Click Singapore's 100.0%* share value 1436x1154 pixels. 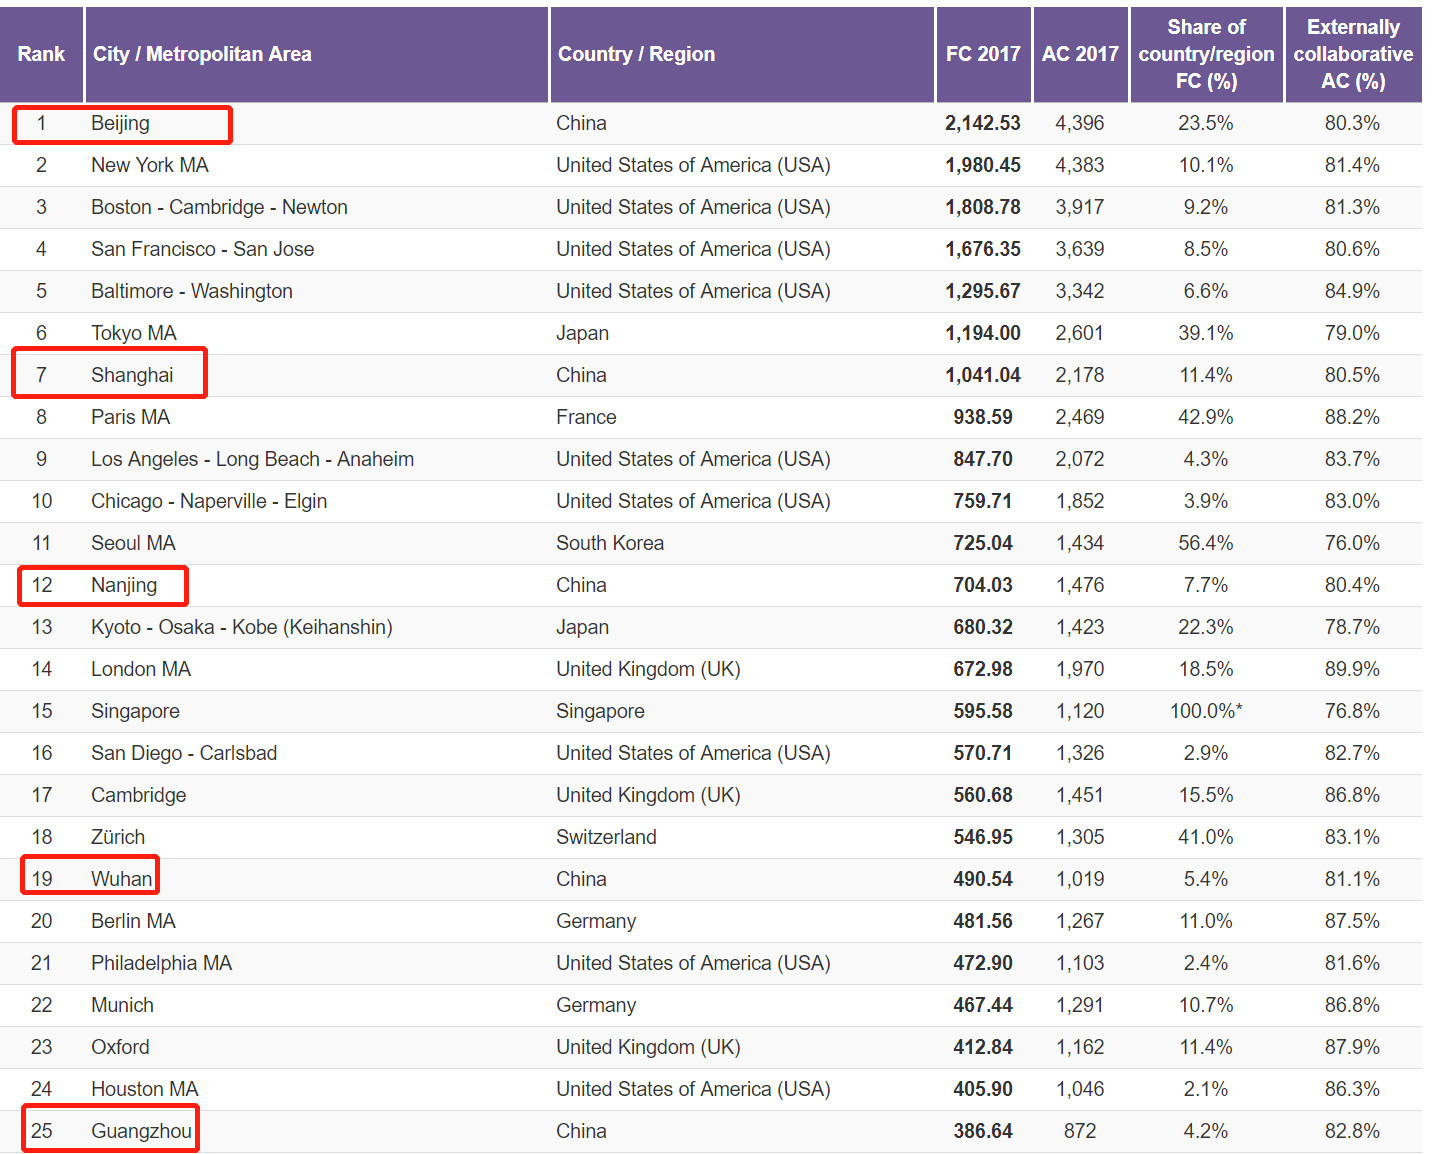point(1205,711)
